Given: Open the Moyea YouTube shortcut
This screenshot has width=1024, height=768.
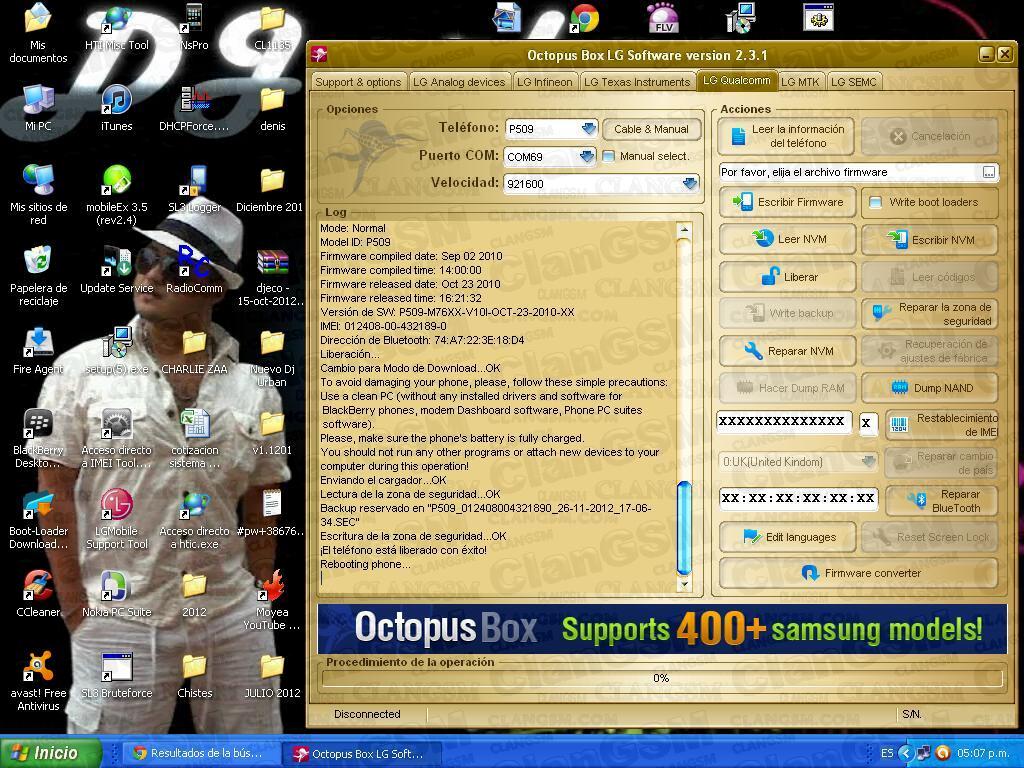Looking at the screenshot, I should [272, 600].
